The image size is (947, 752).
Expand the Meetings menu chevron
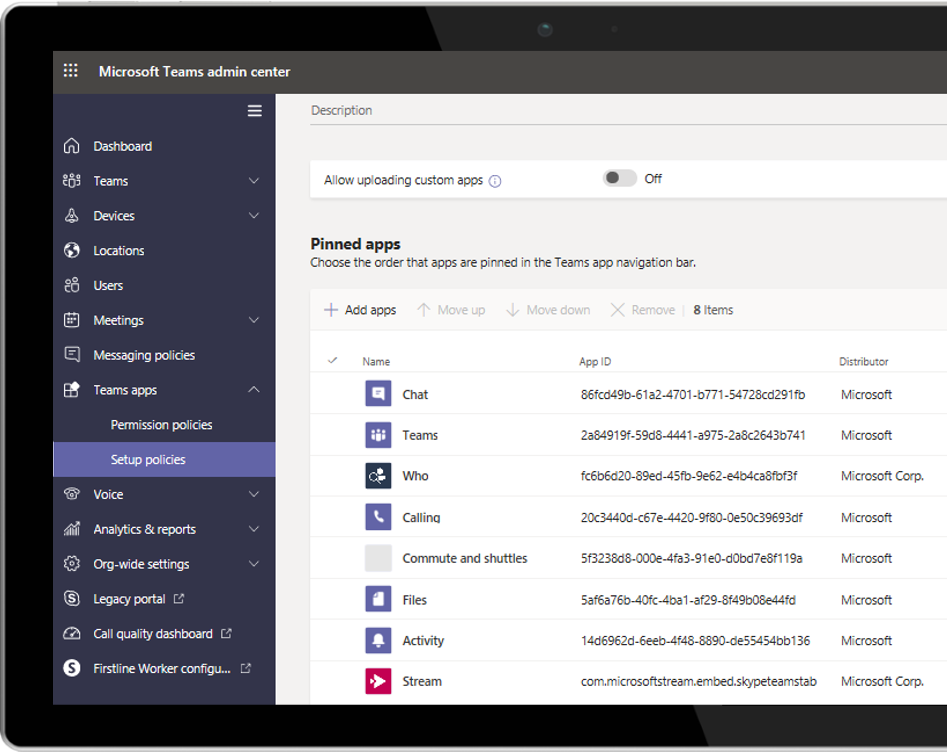(254, 320)
